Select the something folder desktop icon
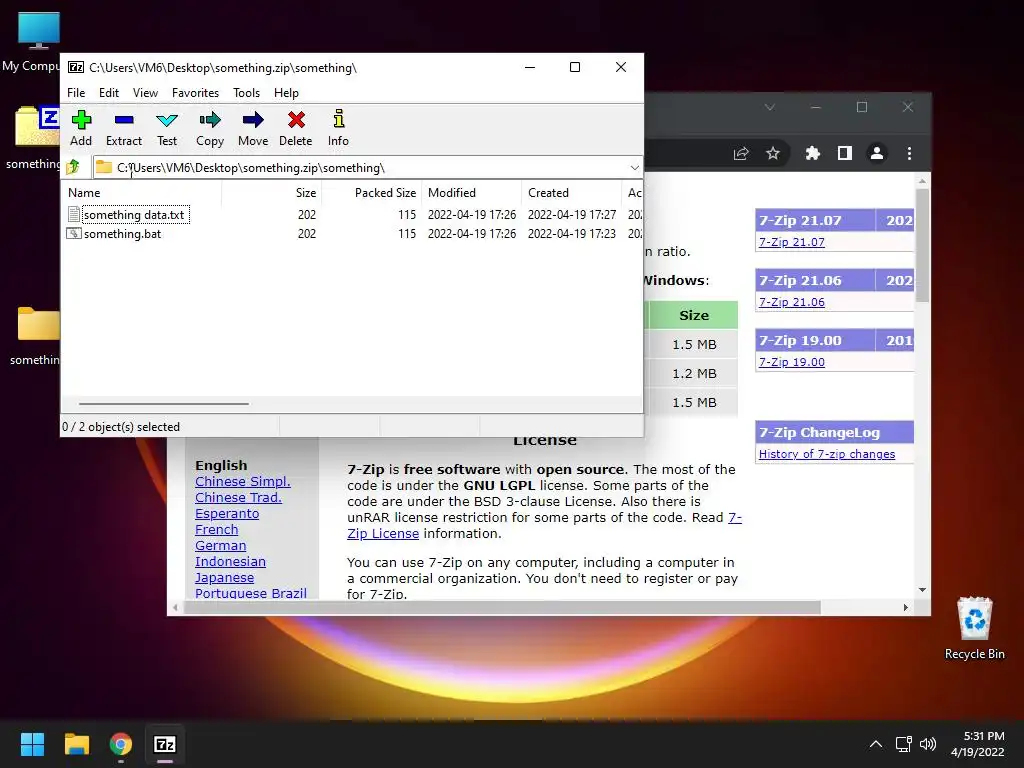The width and height of the screenshot is (1024, 768). coord(35,335)
